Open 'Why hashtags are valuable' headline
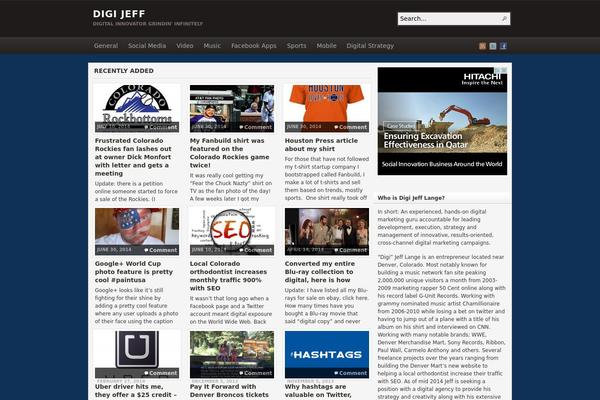Viewport: 600px width, 400px height. click(x=318, y=391)
